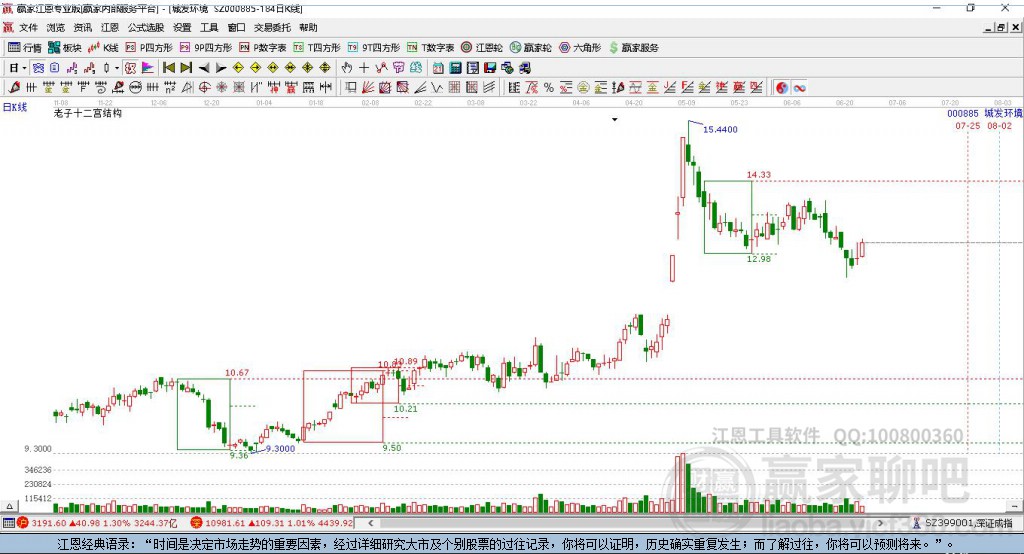Click the SZ399001 深证成指 status entry
Screen dimensions: 1024x554
click(963, 523)
